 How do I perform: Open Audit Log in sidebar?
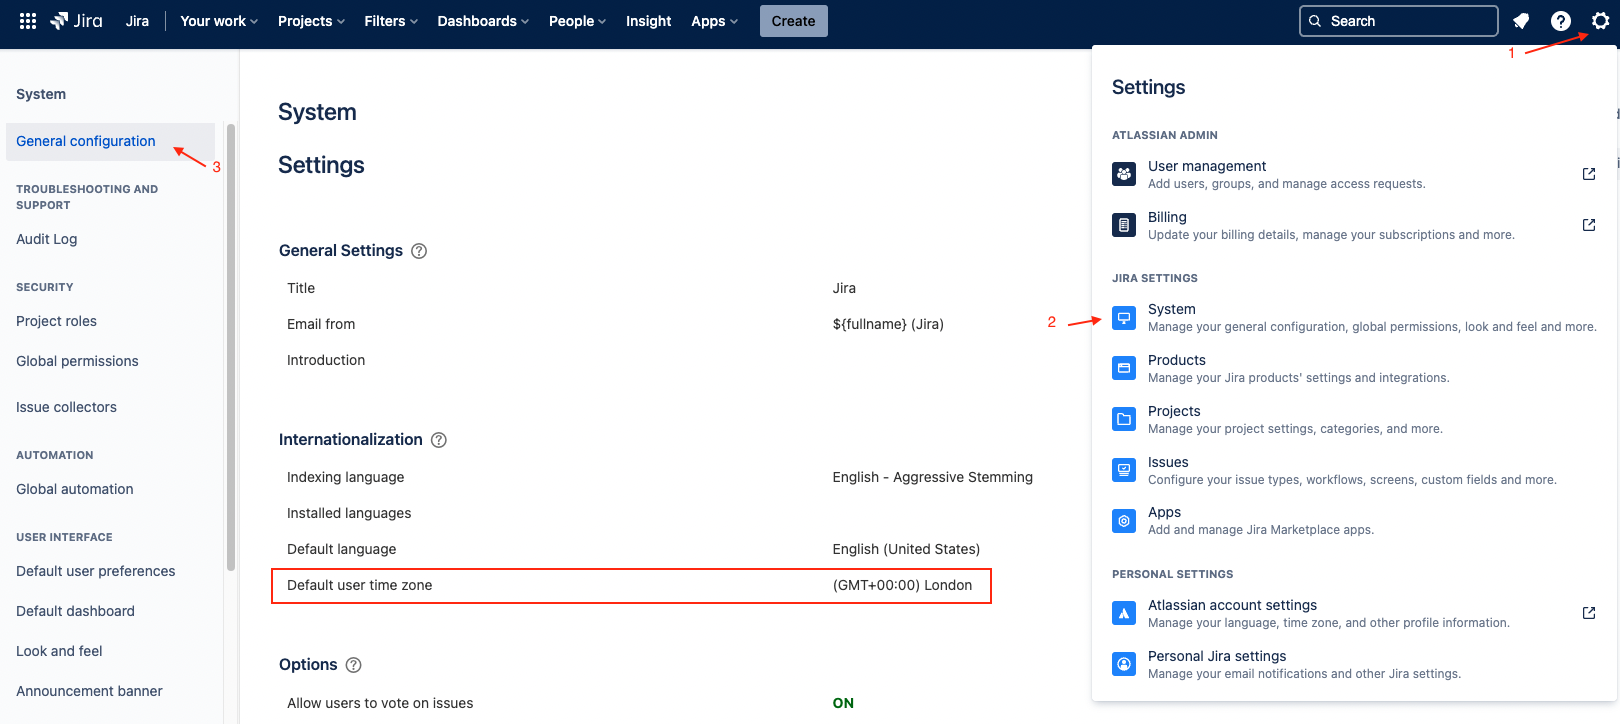pyautogui.click(x=47, y=239)
